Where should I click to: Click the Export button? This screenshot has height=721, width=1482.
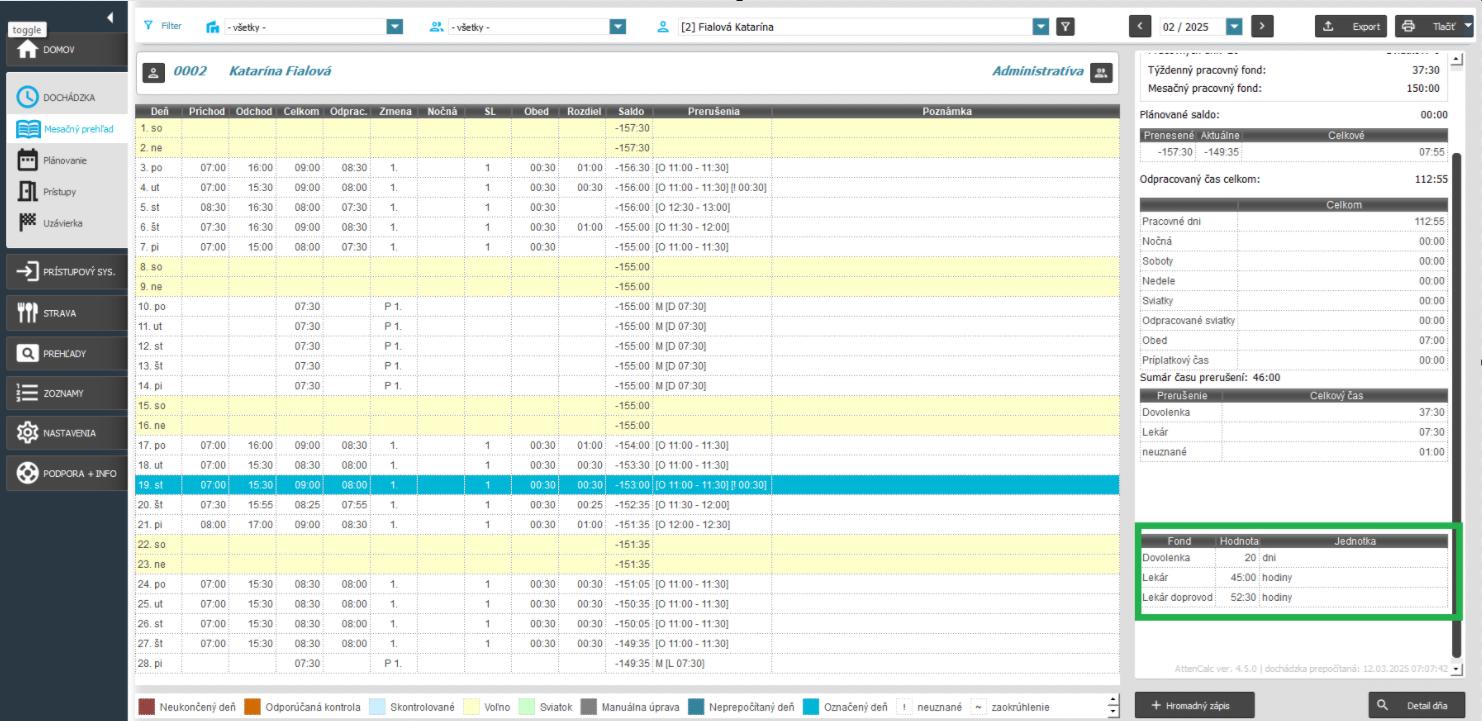1351,27
